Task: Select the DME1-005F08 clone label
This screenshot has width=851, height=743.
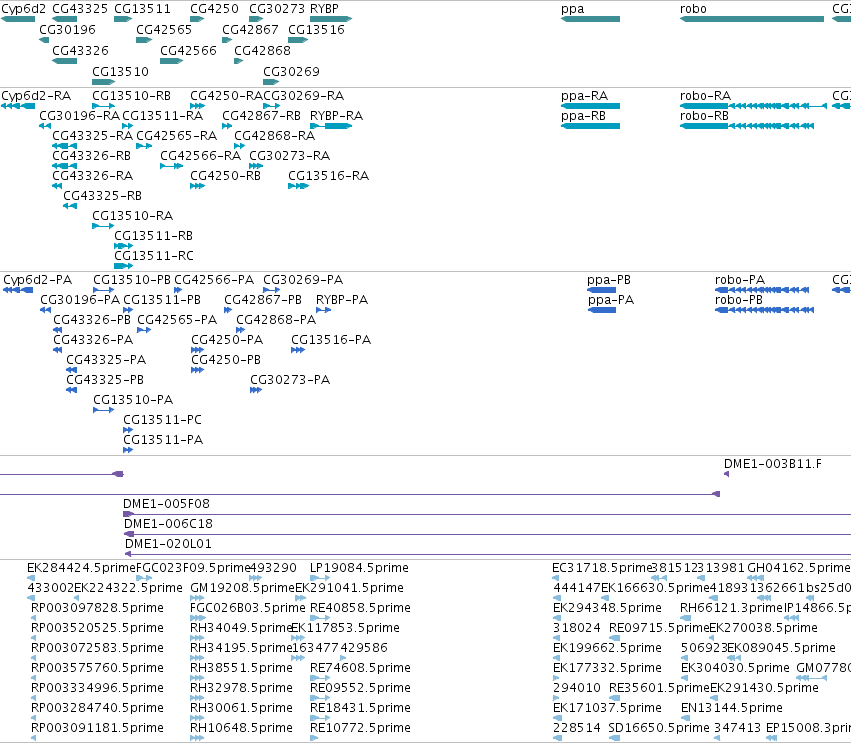Action: pyautogui.click(x=166, y=504)
